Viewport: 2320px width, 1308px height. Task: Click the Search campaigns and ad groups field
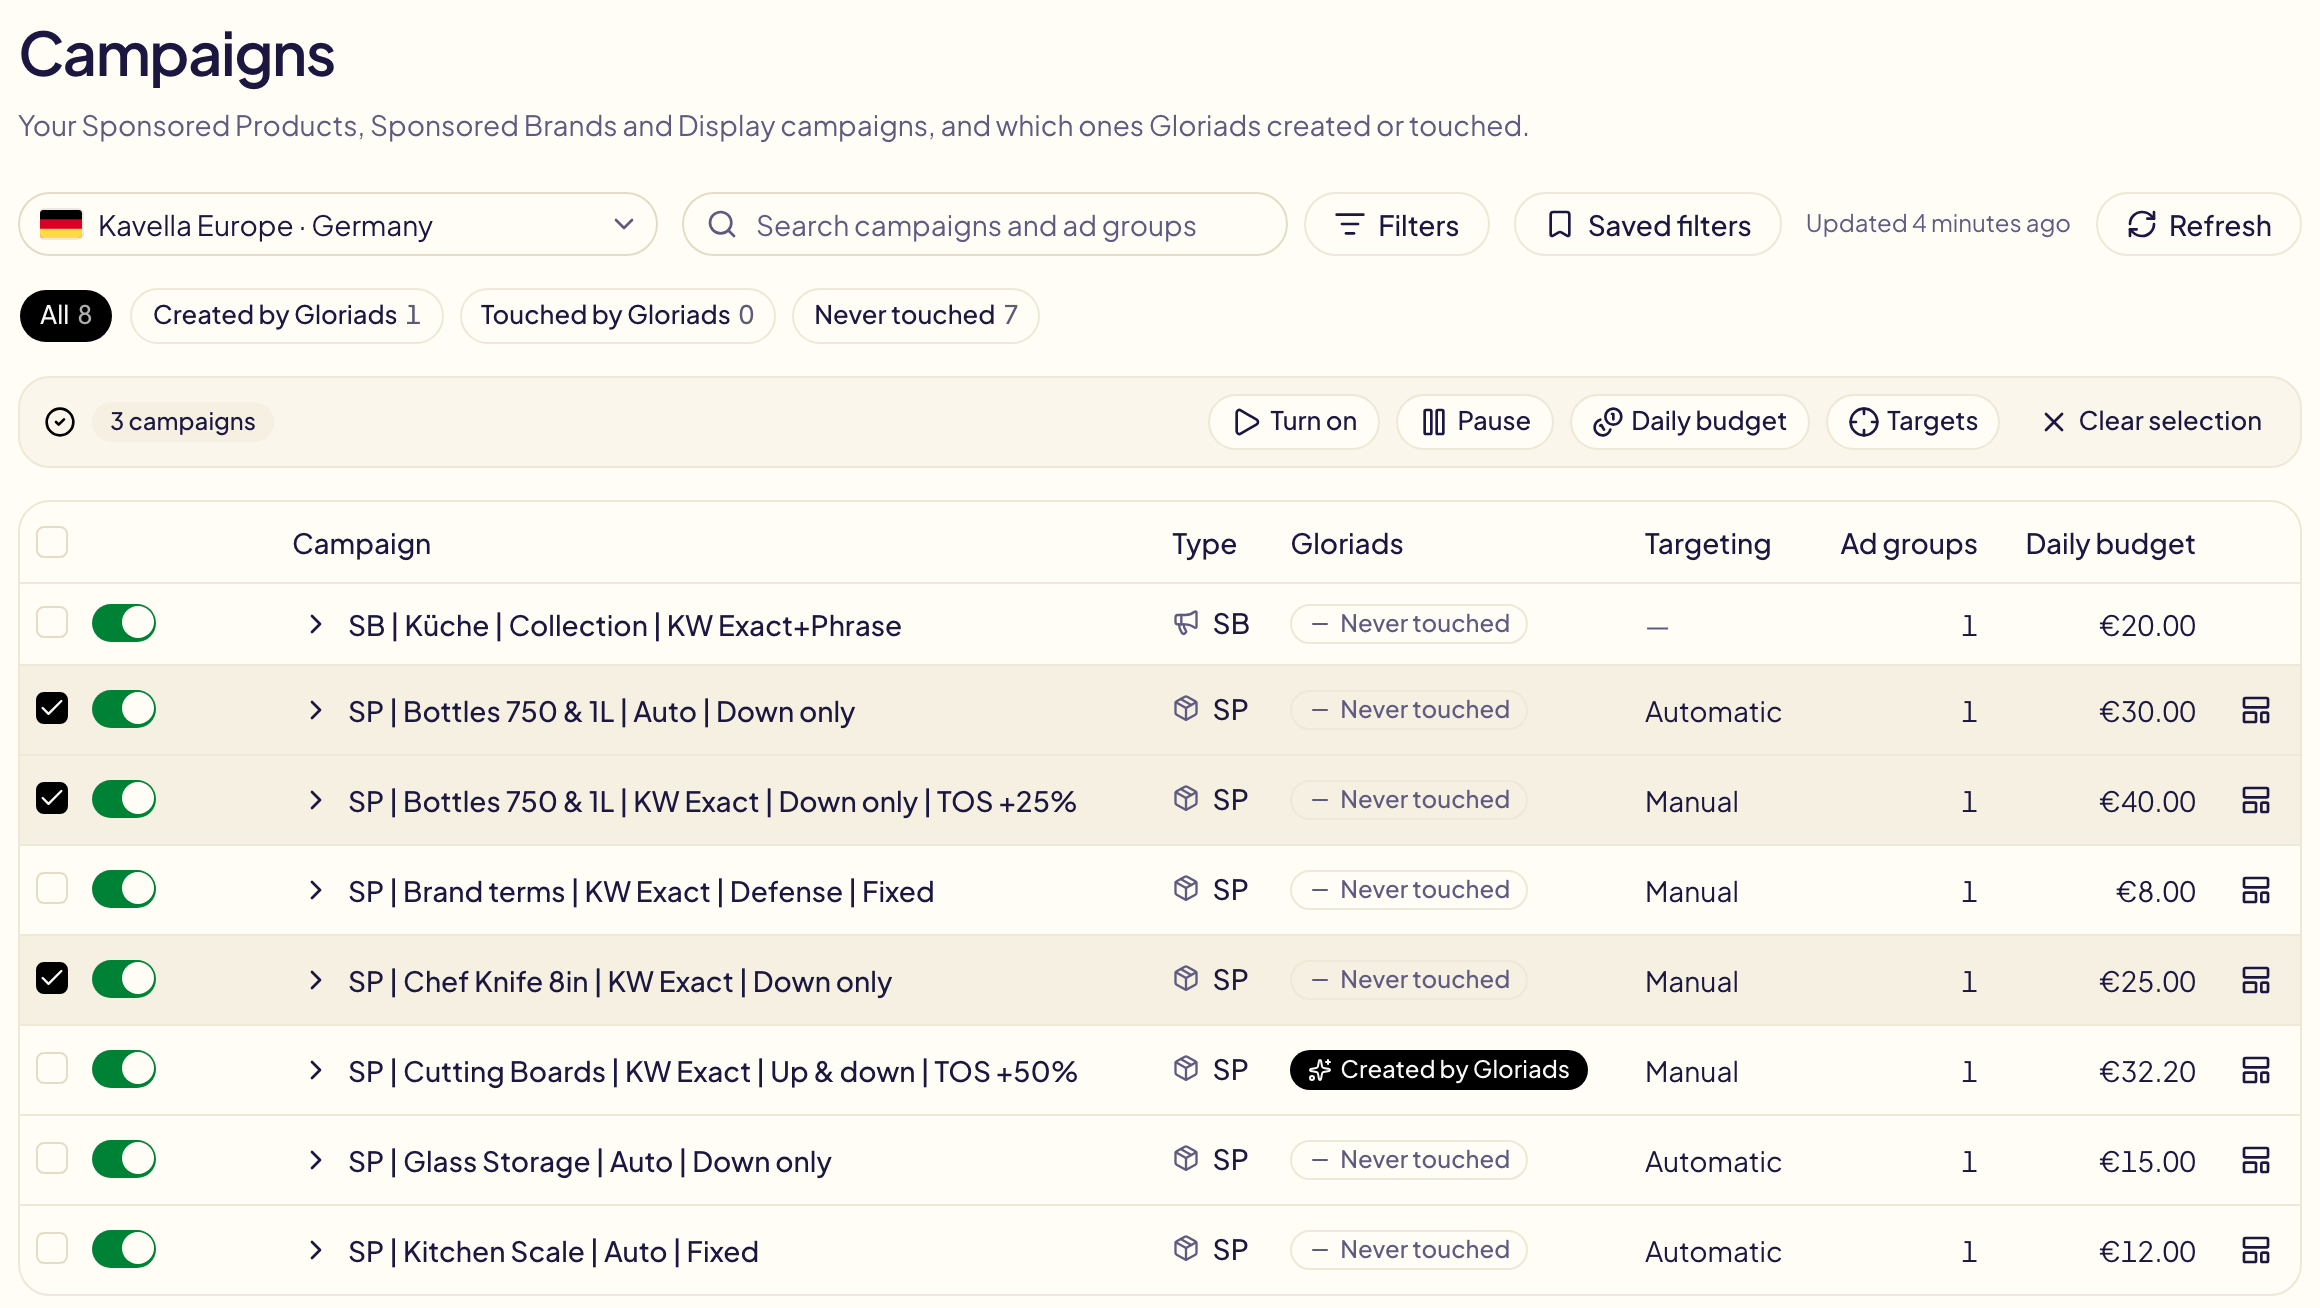click(985, 225)
